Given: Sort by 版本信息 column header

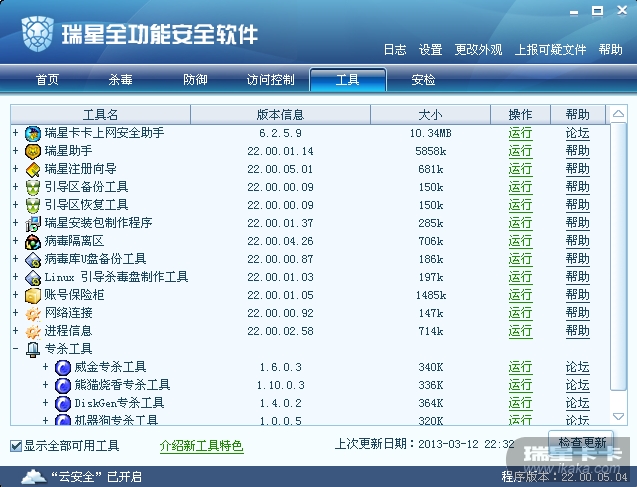Looking at the screenshot, I should 280,115.
